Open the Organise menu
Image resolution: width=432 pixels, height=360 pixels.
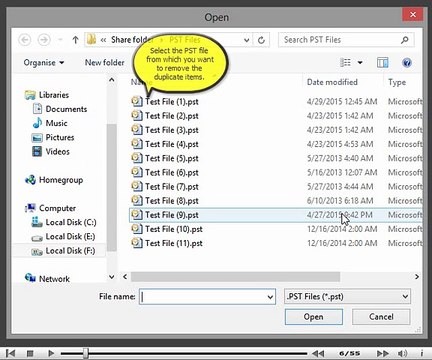coord(44,63)
